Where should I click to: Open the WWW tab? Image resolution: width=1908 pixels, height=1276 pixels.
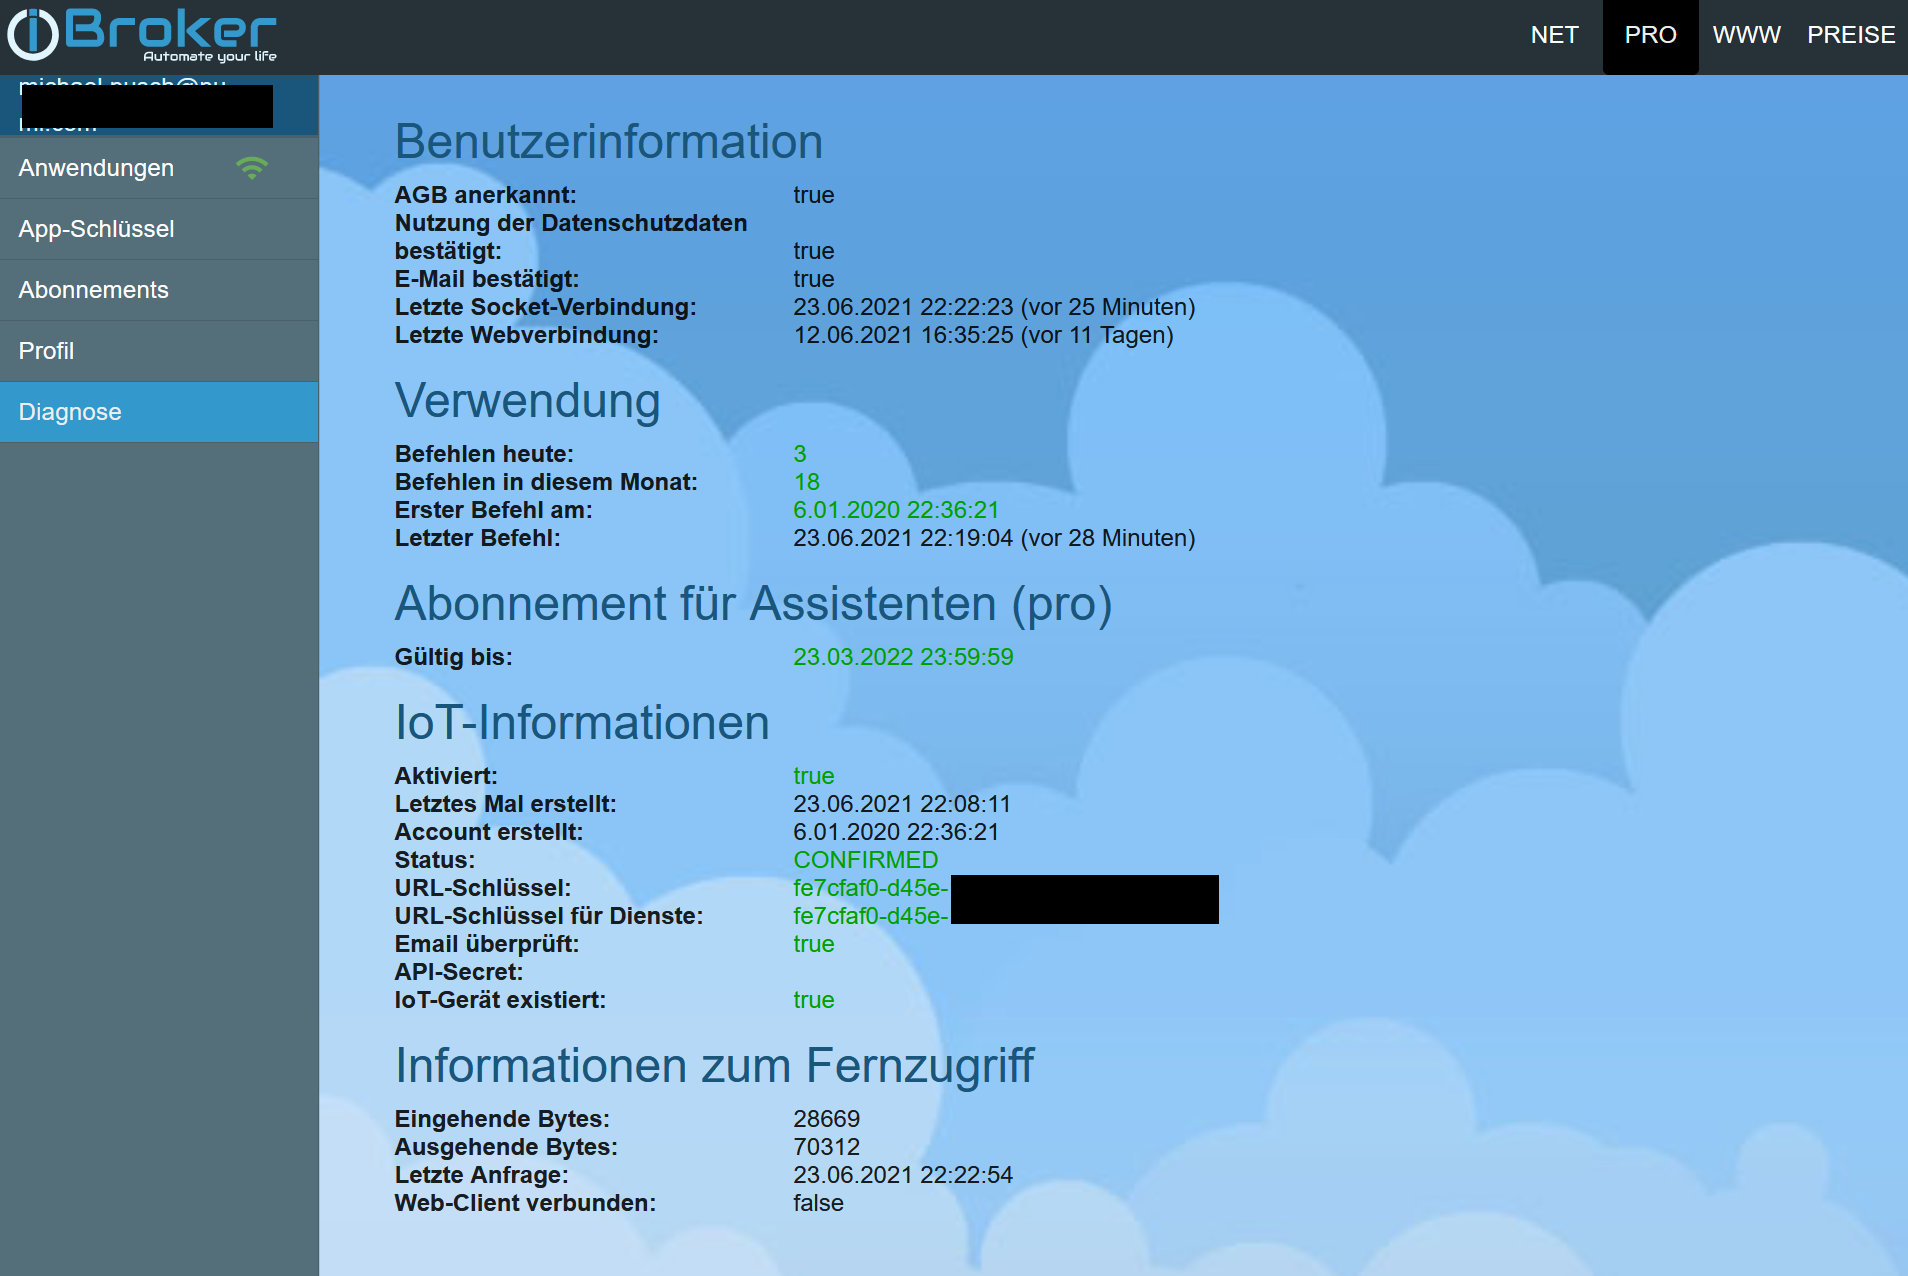[x=1746, y=35]
